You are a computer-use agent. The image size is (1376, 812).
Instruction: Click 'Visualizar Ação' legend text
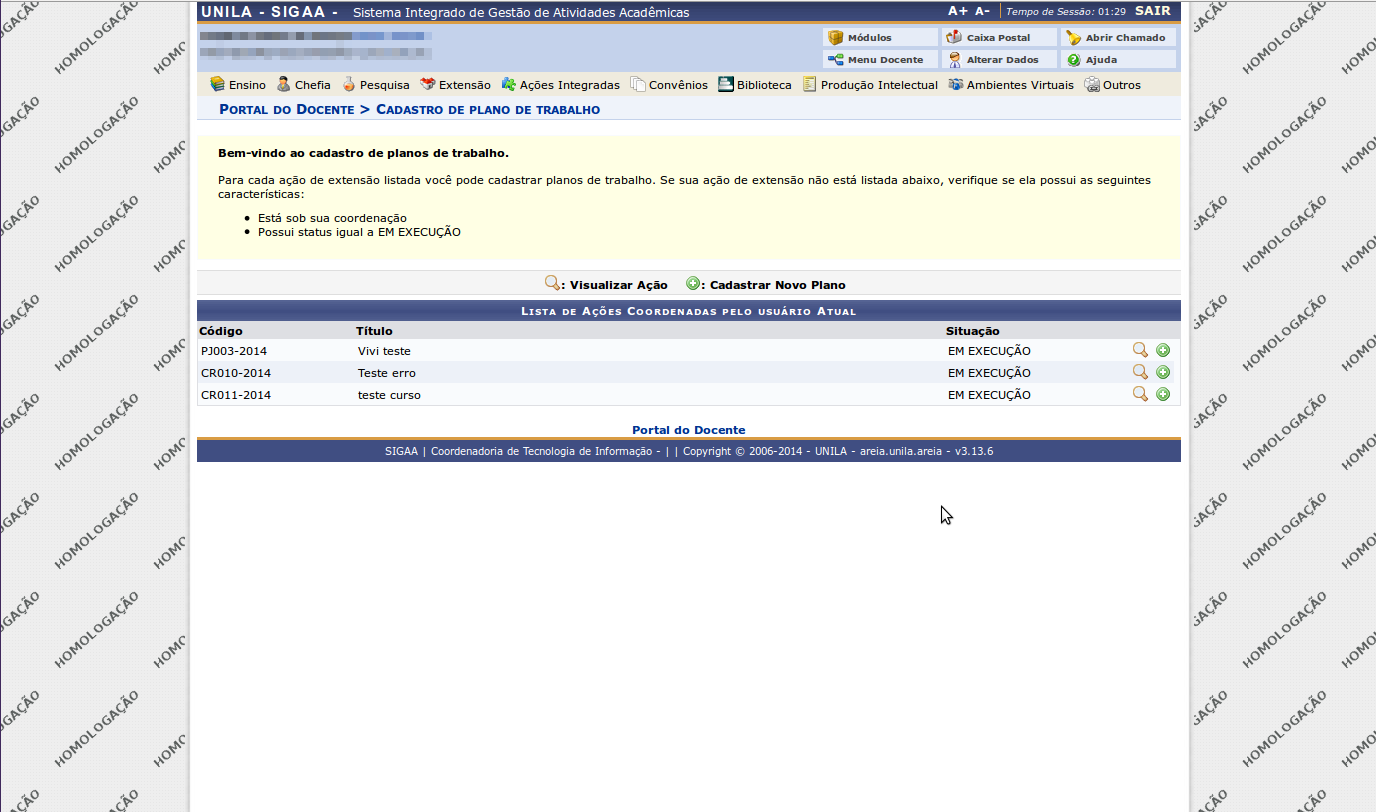[618, 285]
